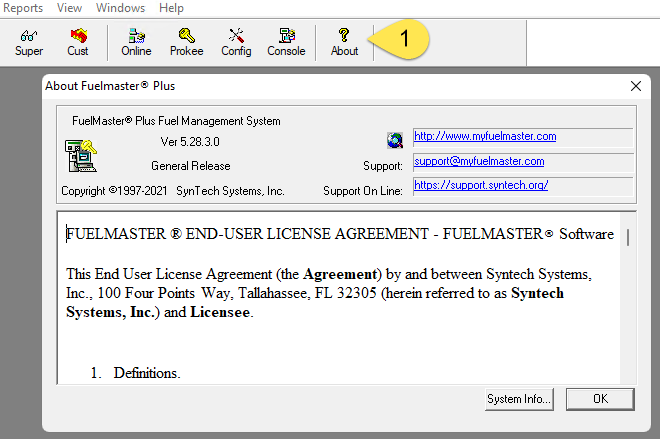This screenshot has width=660, height=439.
Task: Click the license agreement scrollbar thumb
Action: click(628, 237)
